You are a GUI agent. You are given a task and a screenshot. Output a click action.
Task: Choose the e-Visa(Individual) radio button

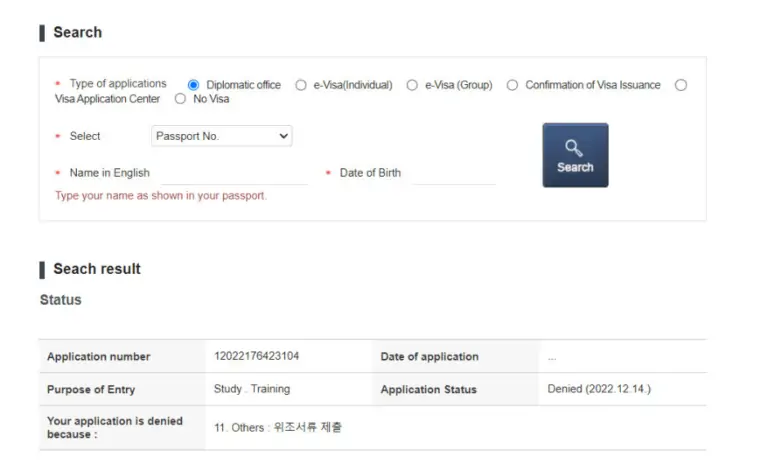[301, 85]
